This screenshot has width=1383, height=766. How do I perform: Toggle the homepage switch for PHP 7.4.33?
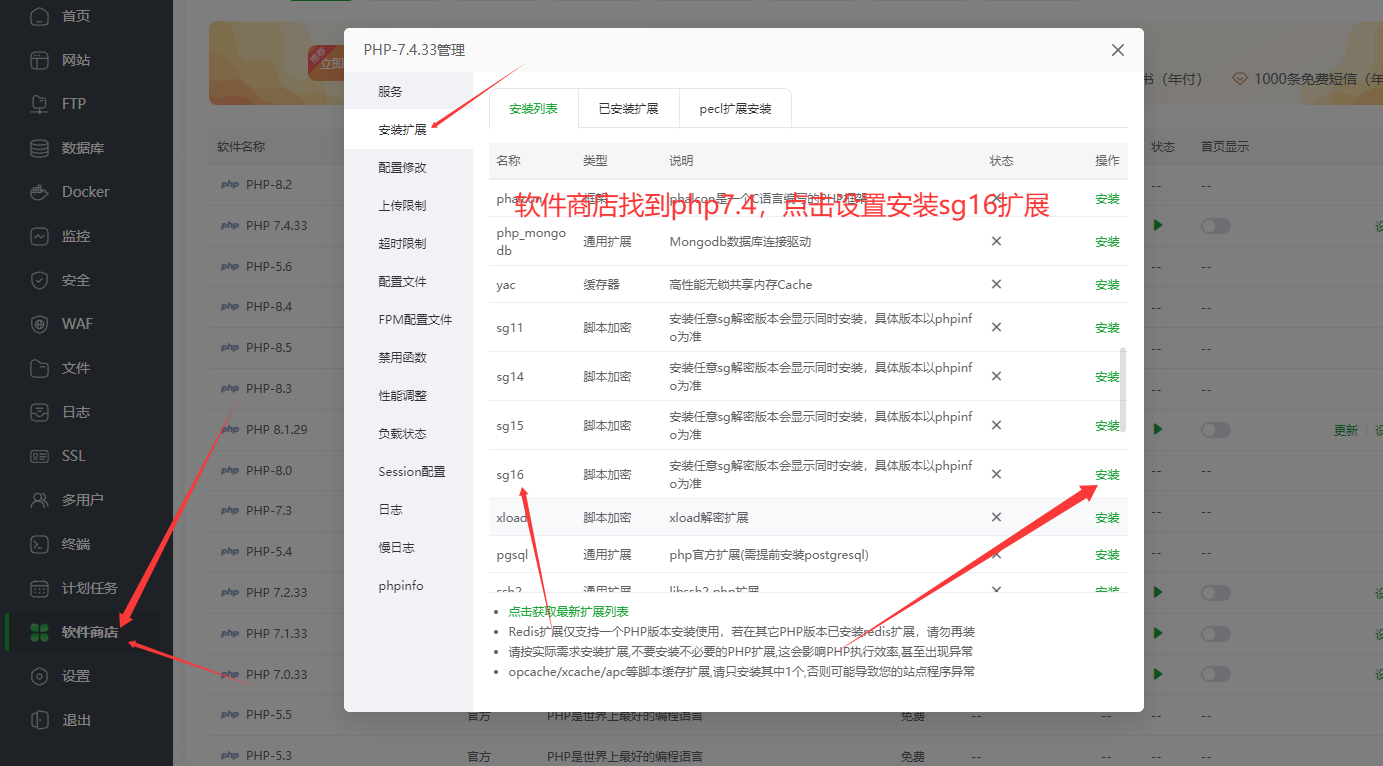click(x=1215, y=225)
